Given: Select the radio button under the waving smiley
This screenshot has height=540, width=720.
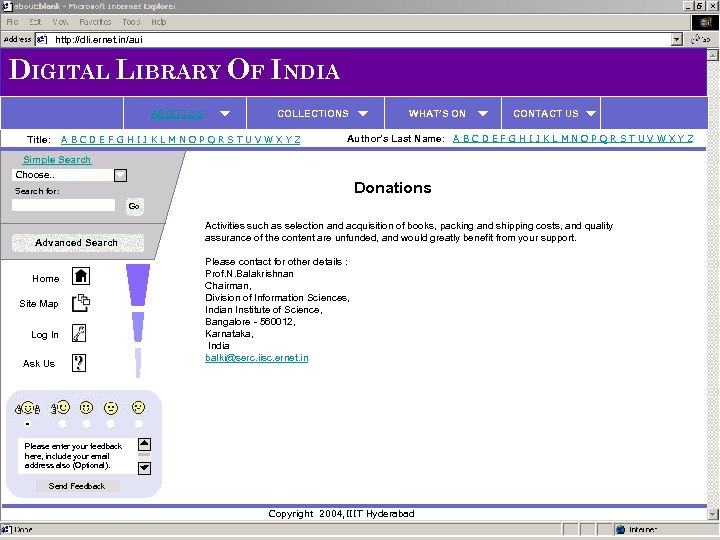Looking at the screenshot, I should click(62, 424).
